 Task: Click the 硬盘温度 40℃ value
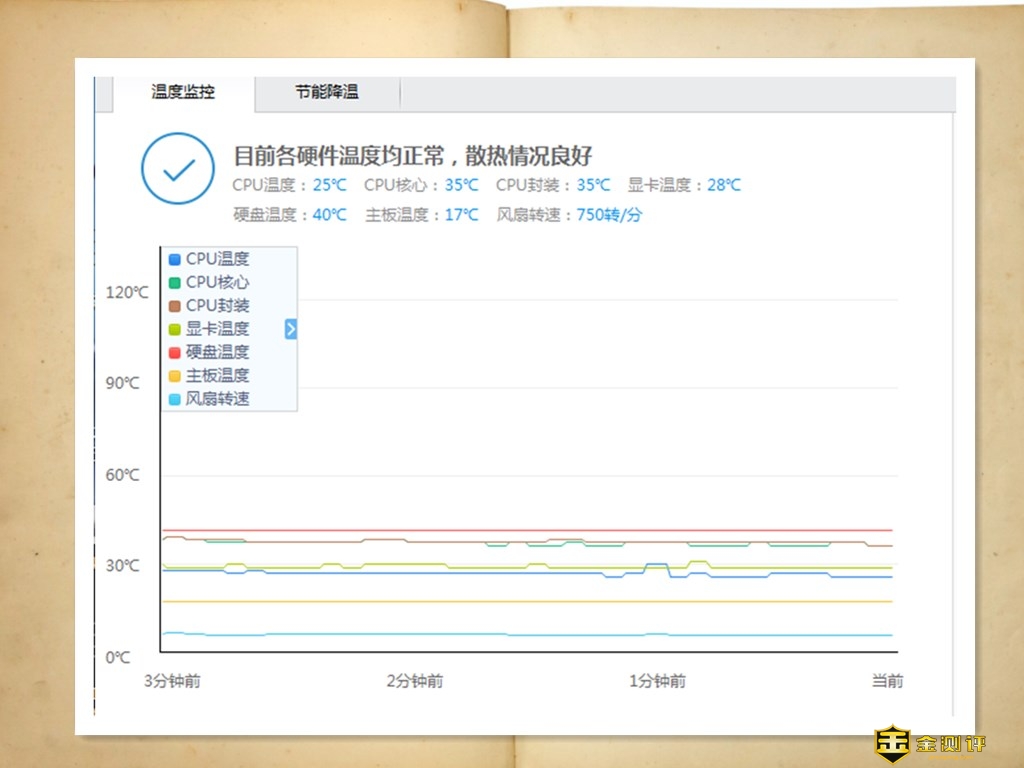(x=329, y=215)
